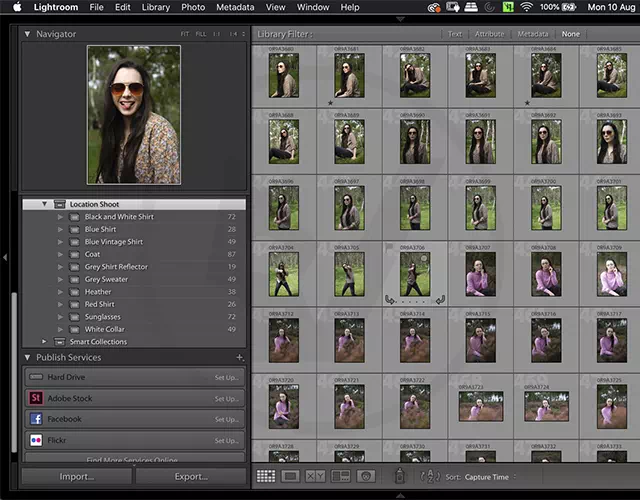Open People face view icon
Screen dimensions: 640x500
pyautogui.click(x=366, y=476)
